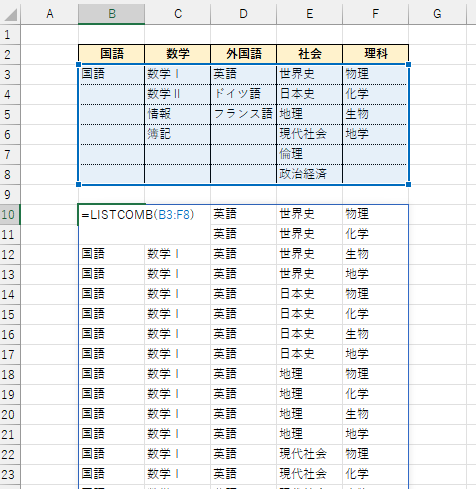Click cell B12 containing 国語

pyautogui.click(x=112, y=254)
